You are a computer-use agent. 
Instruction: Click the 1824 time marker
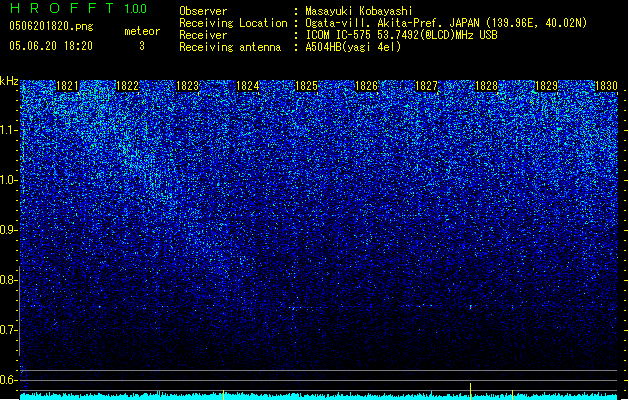click(248, 86)
